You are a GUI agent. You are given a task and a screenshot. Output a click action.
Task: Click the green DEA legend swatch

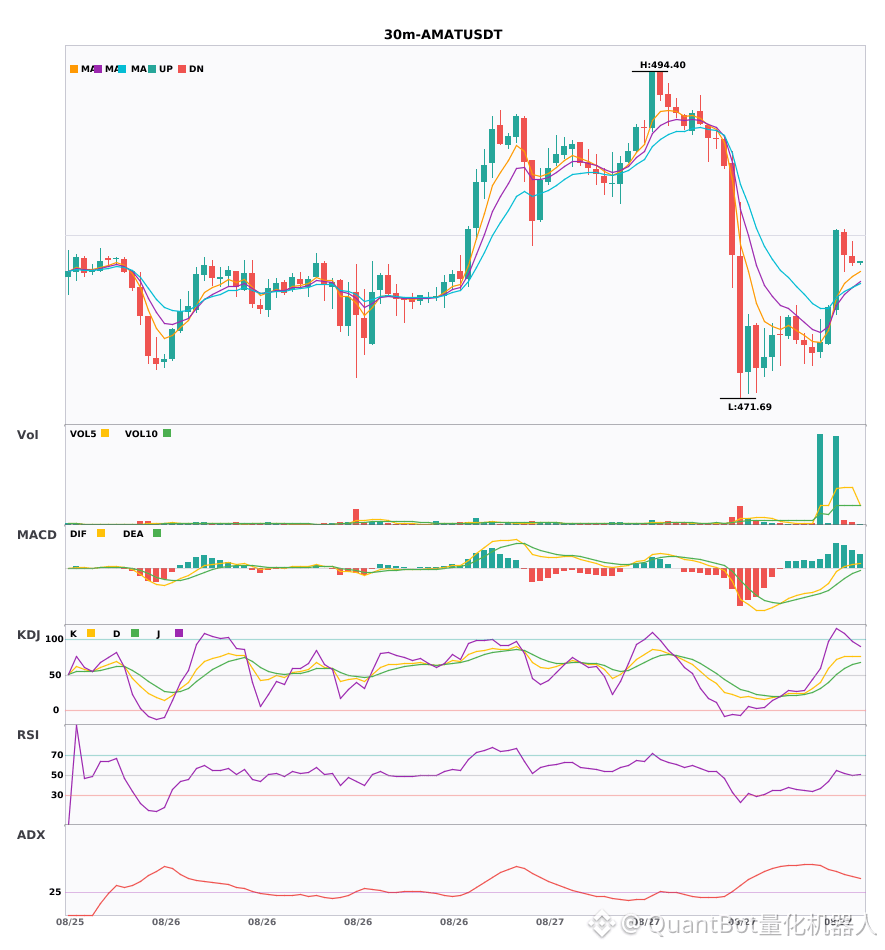point(157,533)
